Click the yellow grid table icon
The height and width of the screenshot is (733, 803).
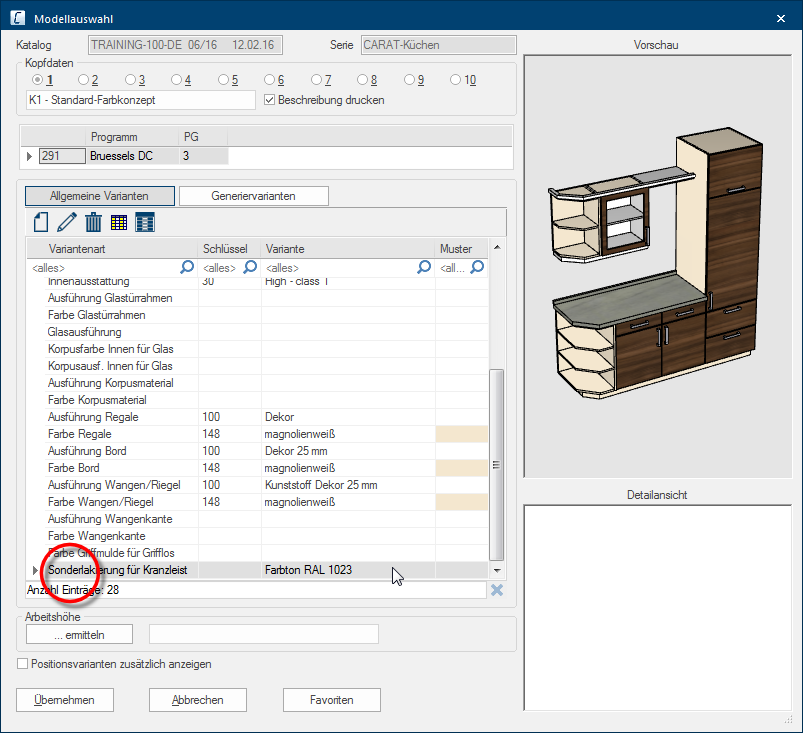coord(119,222)
